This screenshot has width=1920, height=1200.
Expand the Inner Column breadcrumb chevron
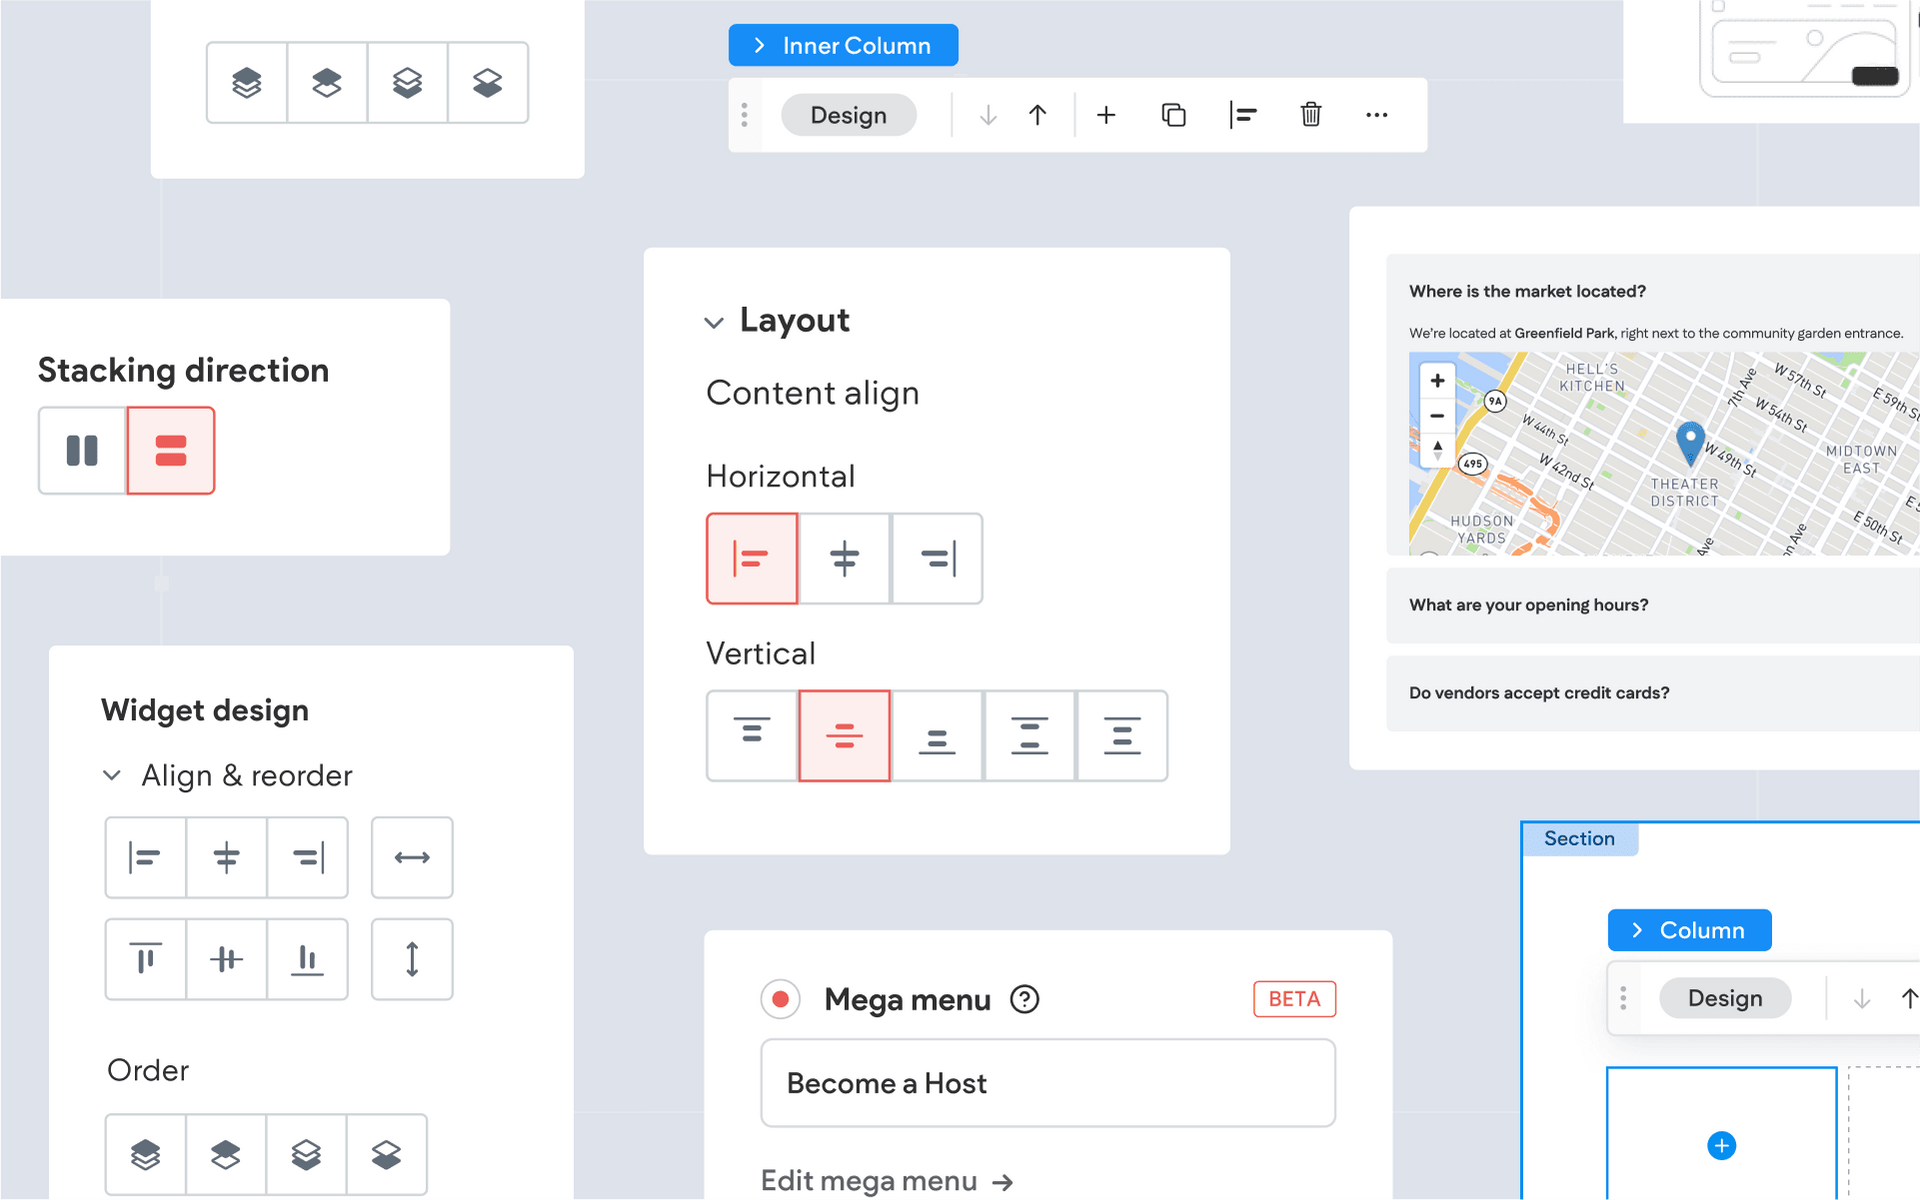[759, 46]
